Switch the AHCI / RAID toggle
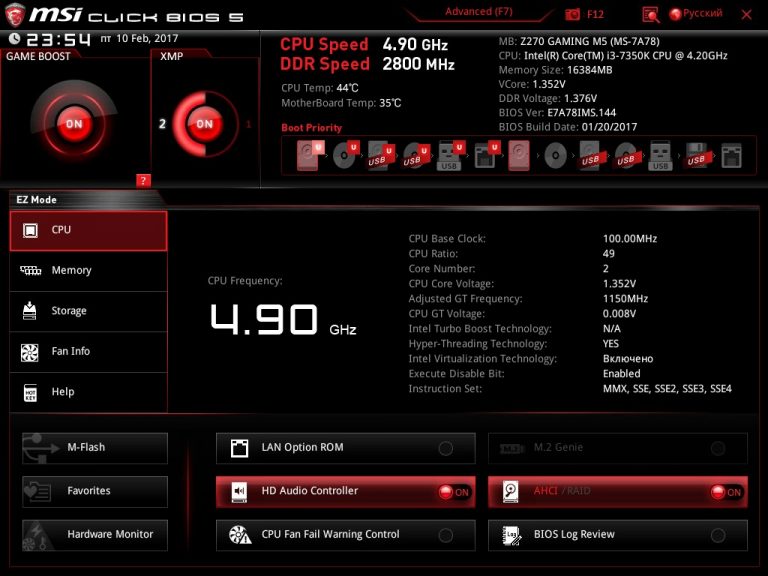The height and width of the screenshot is (576, 768). pyautogui.click(x=618, y=491)
